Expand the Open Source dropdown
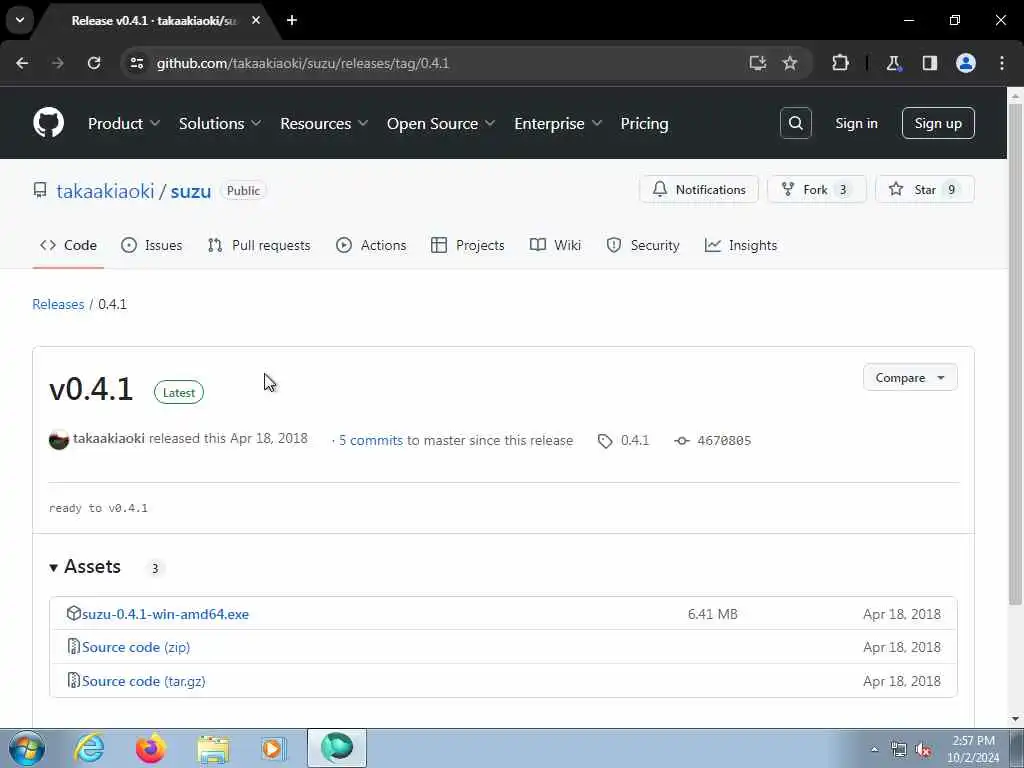 pos(441,123)
